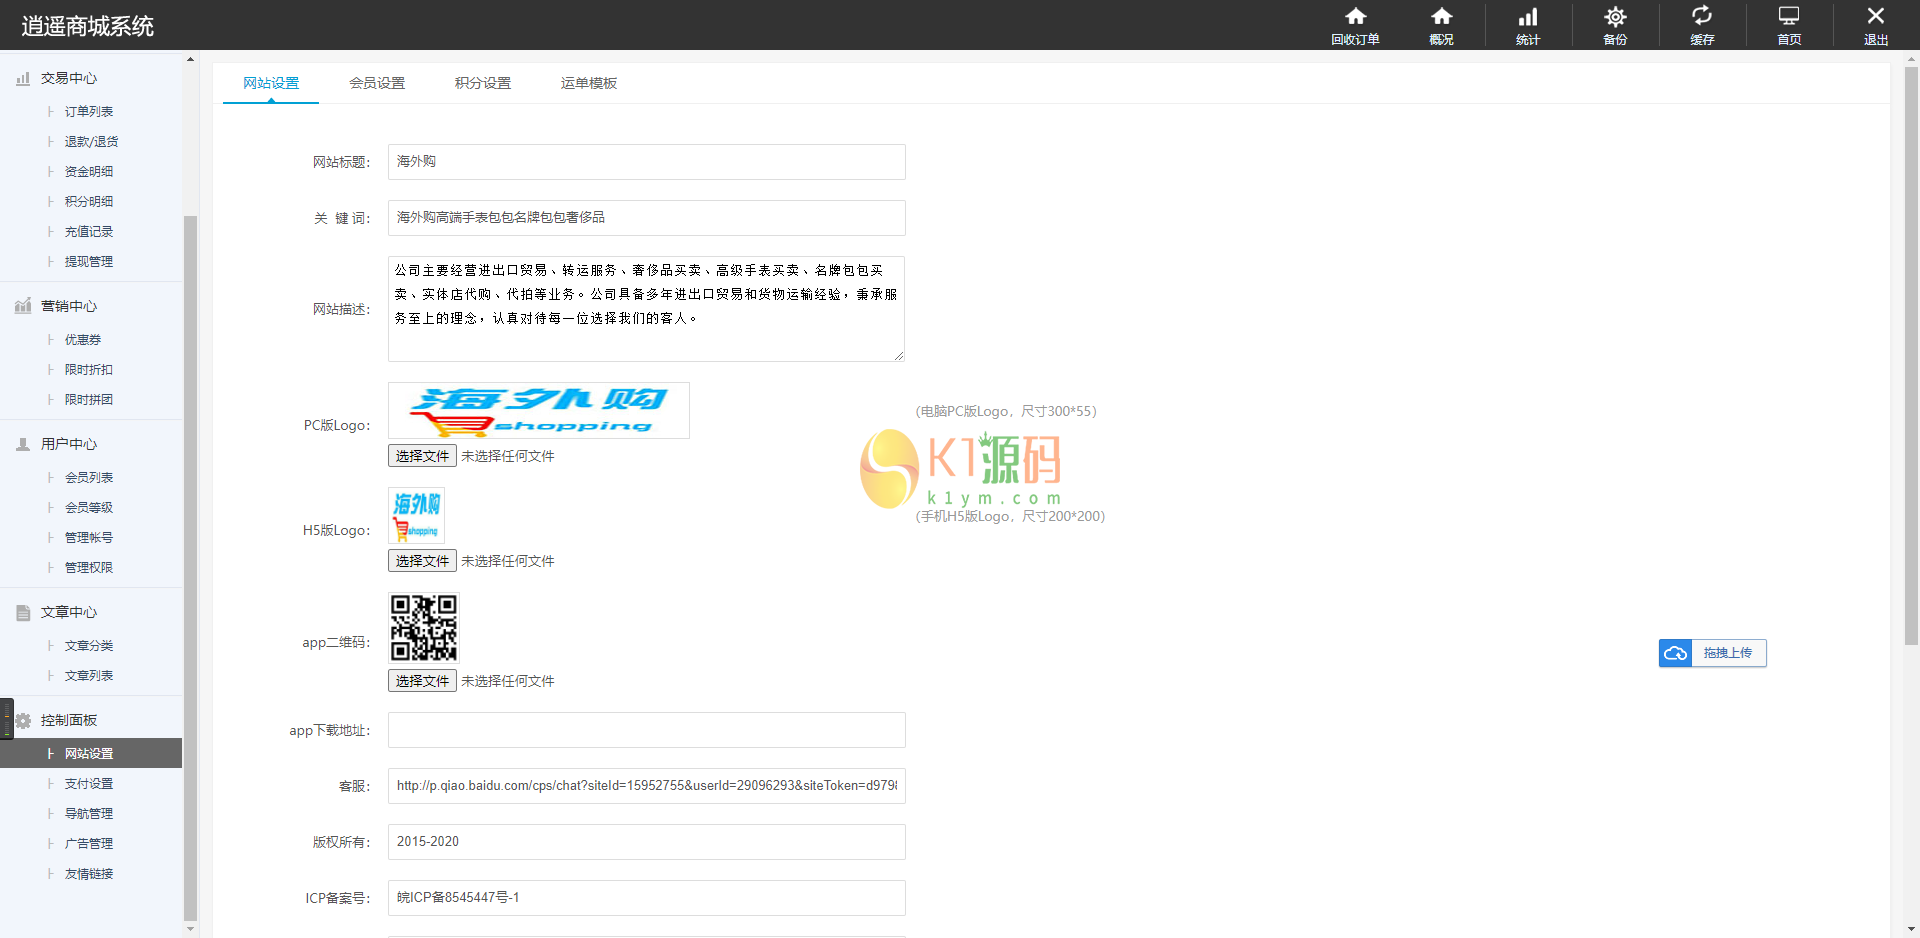Open the 首页 monitor icon
Viewport: 1920px width, 938px height.
coord(1789,16)
